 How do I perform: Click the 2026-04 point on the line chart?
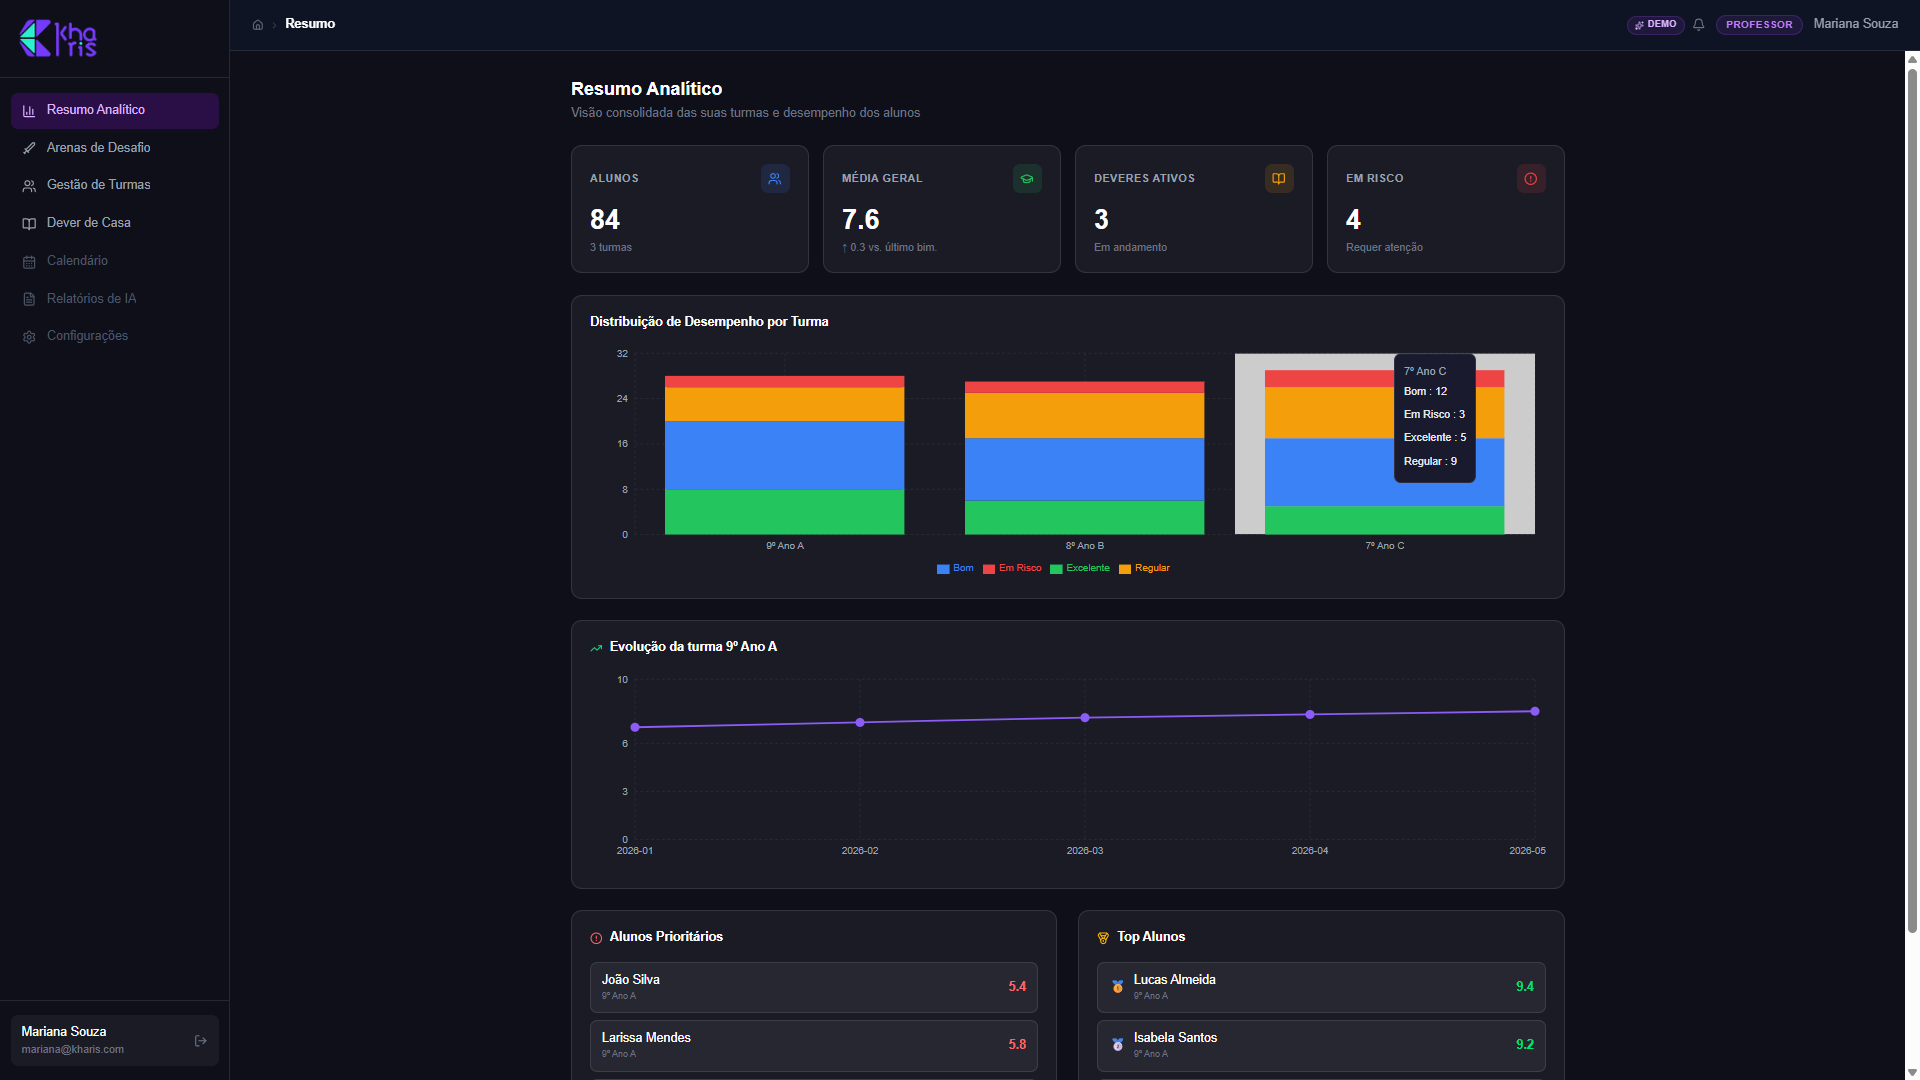tap(1310, 715)
